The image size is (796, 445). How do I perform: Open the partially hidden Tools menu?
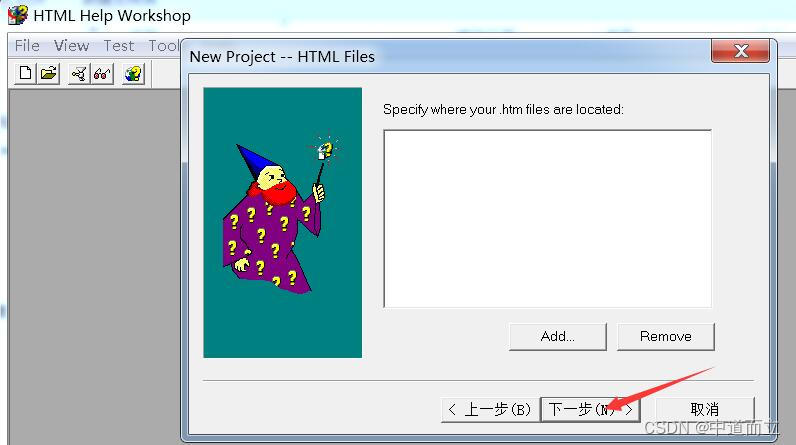coord(164,46)
